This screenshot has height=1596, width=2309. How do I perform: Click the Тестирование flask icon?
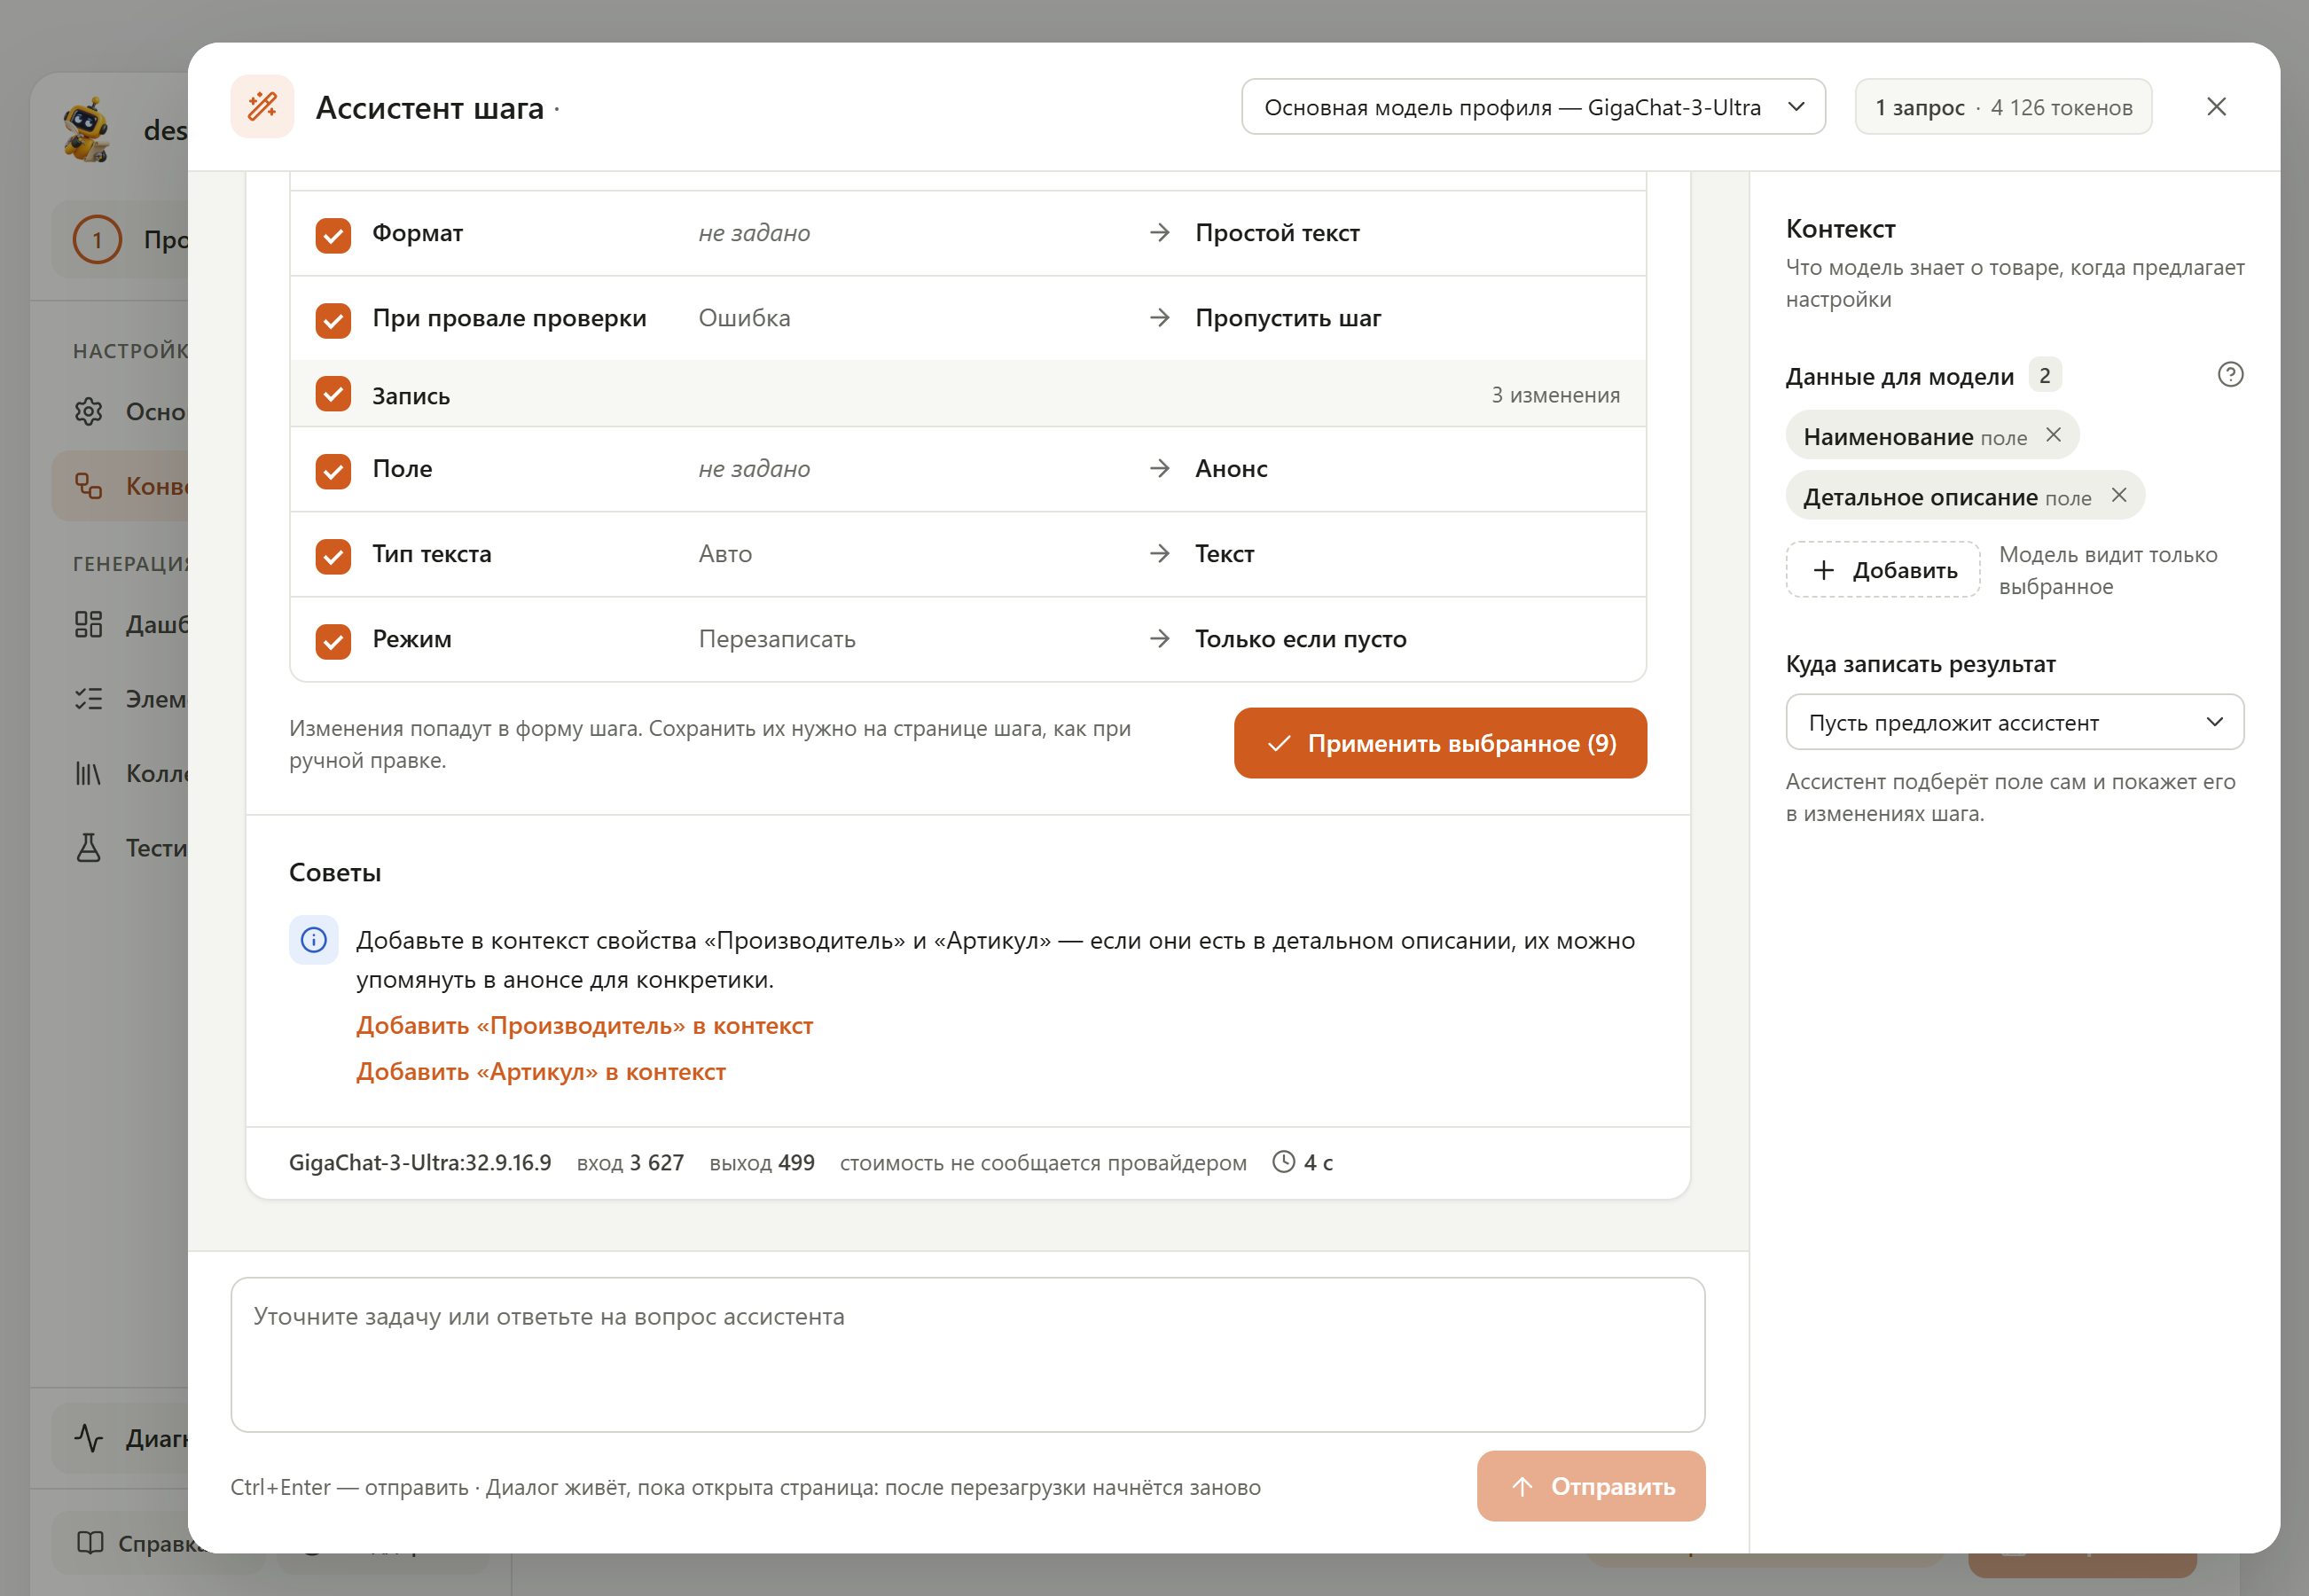coord(89,848)
